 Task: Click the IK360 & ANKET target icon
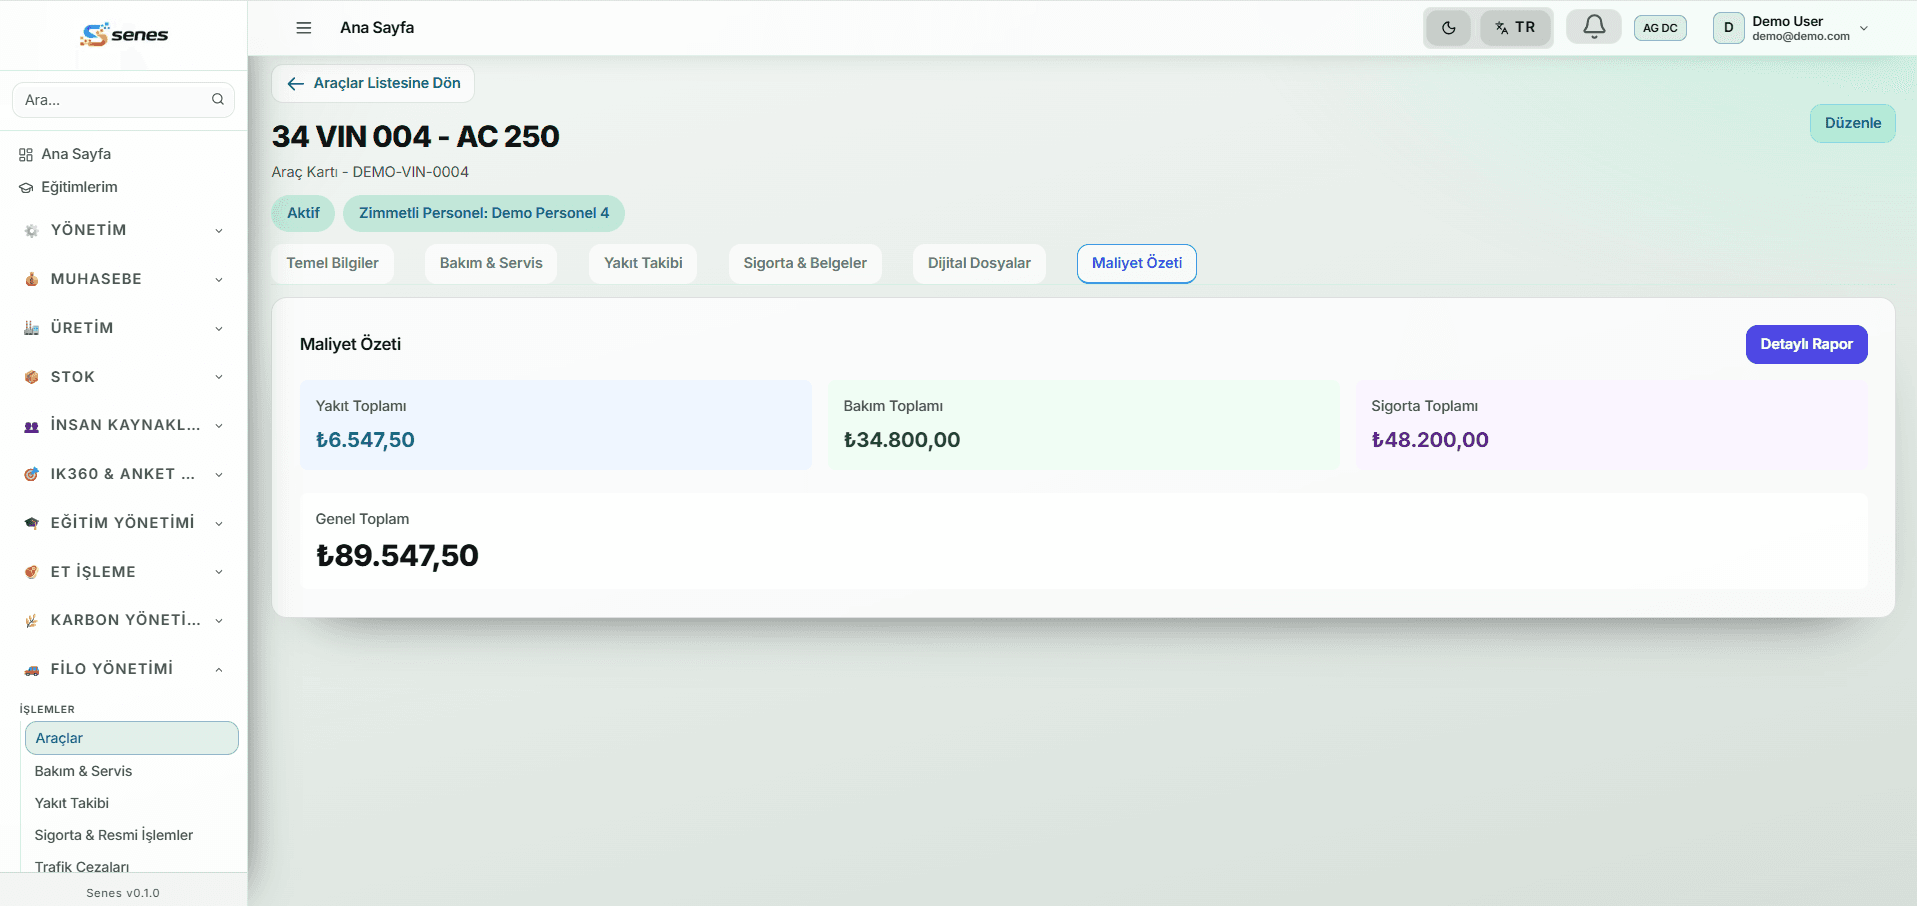click(32, 475)
